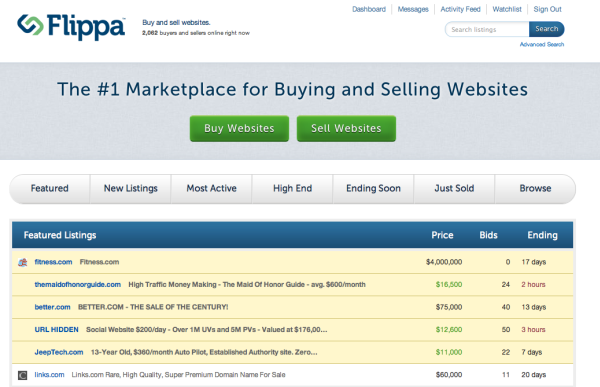Open the better.com listing
This screenshot has width=600, height=387.
(52, 307)
